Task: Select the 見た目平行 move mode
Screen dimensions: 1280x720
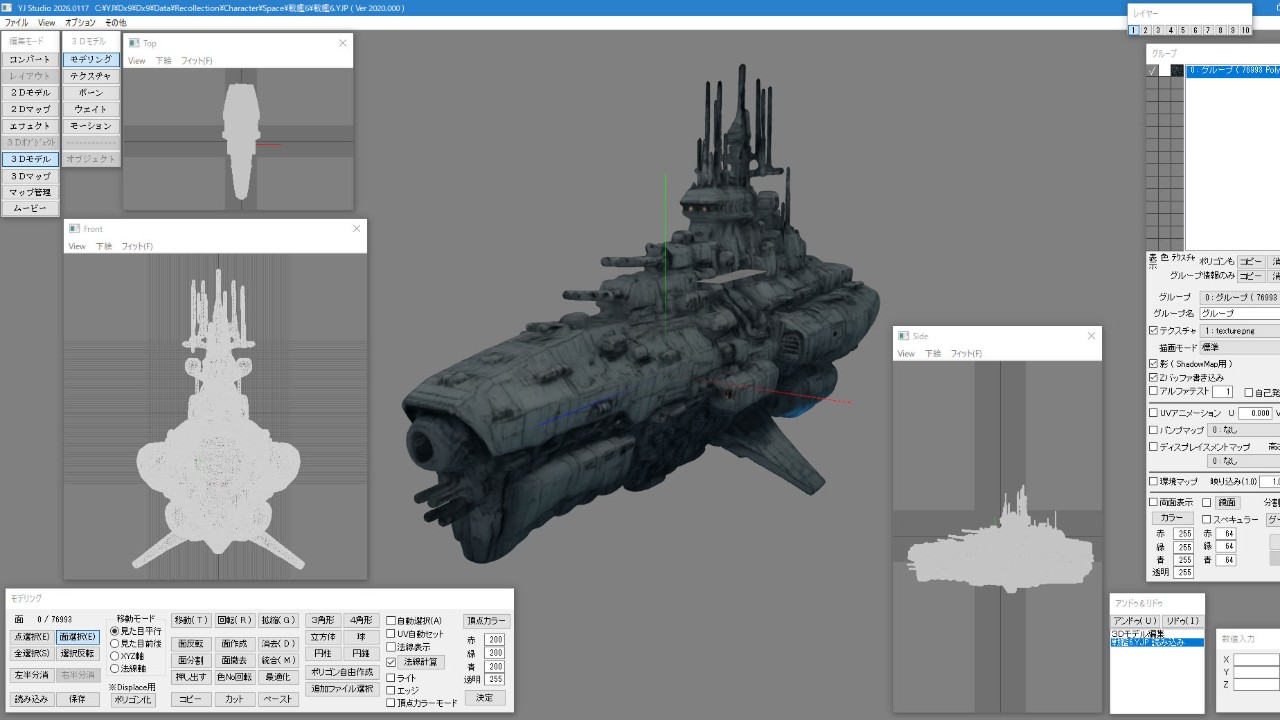Action: (x=135, y=631)
